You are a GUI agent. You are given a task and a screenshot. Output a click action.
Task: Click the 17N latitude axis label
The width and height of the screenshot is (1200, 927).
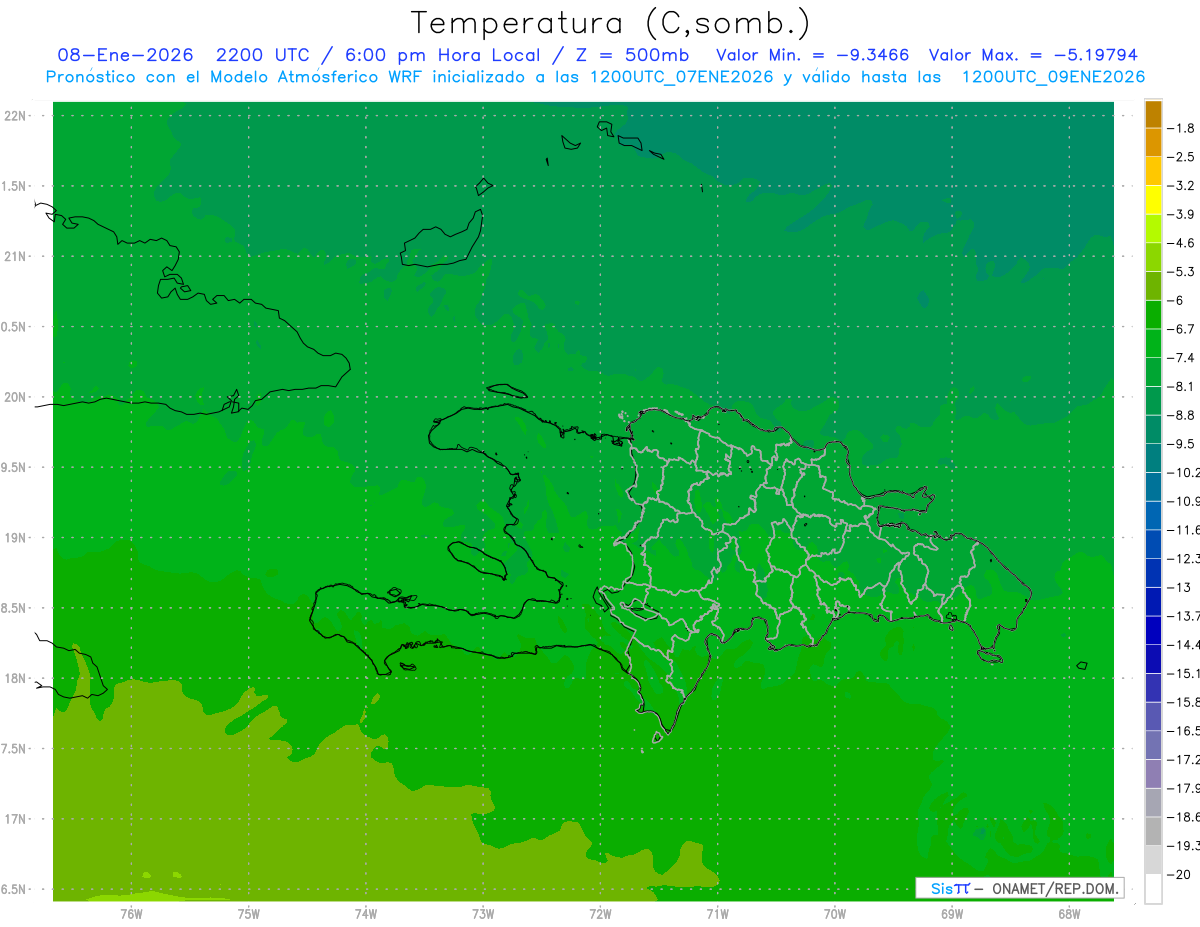(15, 819)
